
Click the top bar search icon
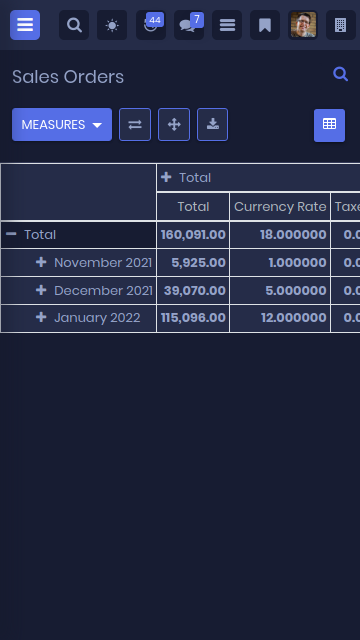74,25
